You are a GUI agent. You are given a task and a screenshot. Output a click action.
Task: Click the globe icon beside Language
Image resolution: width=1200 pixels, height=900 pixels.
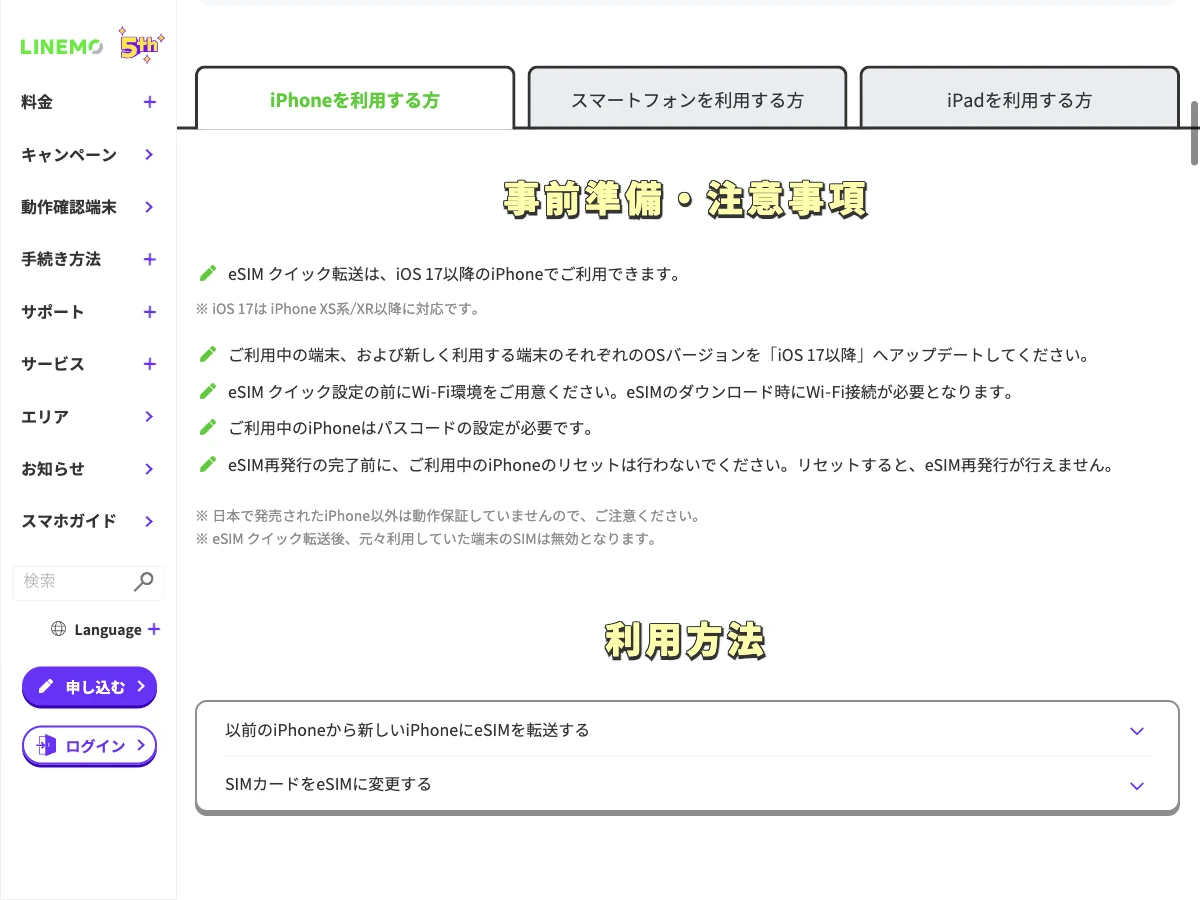58,629
